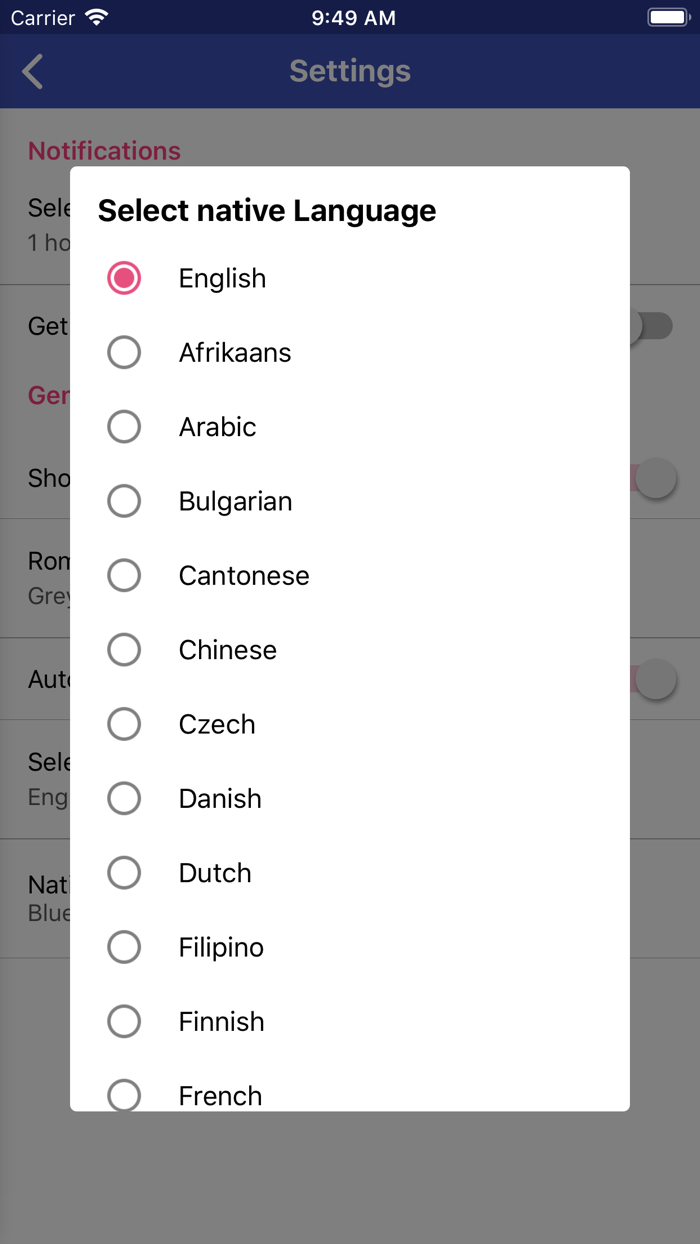The image size is (700, 1244).
Task: Select English as the native language
Action: (124, 278)
